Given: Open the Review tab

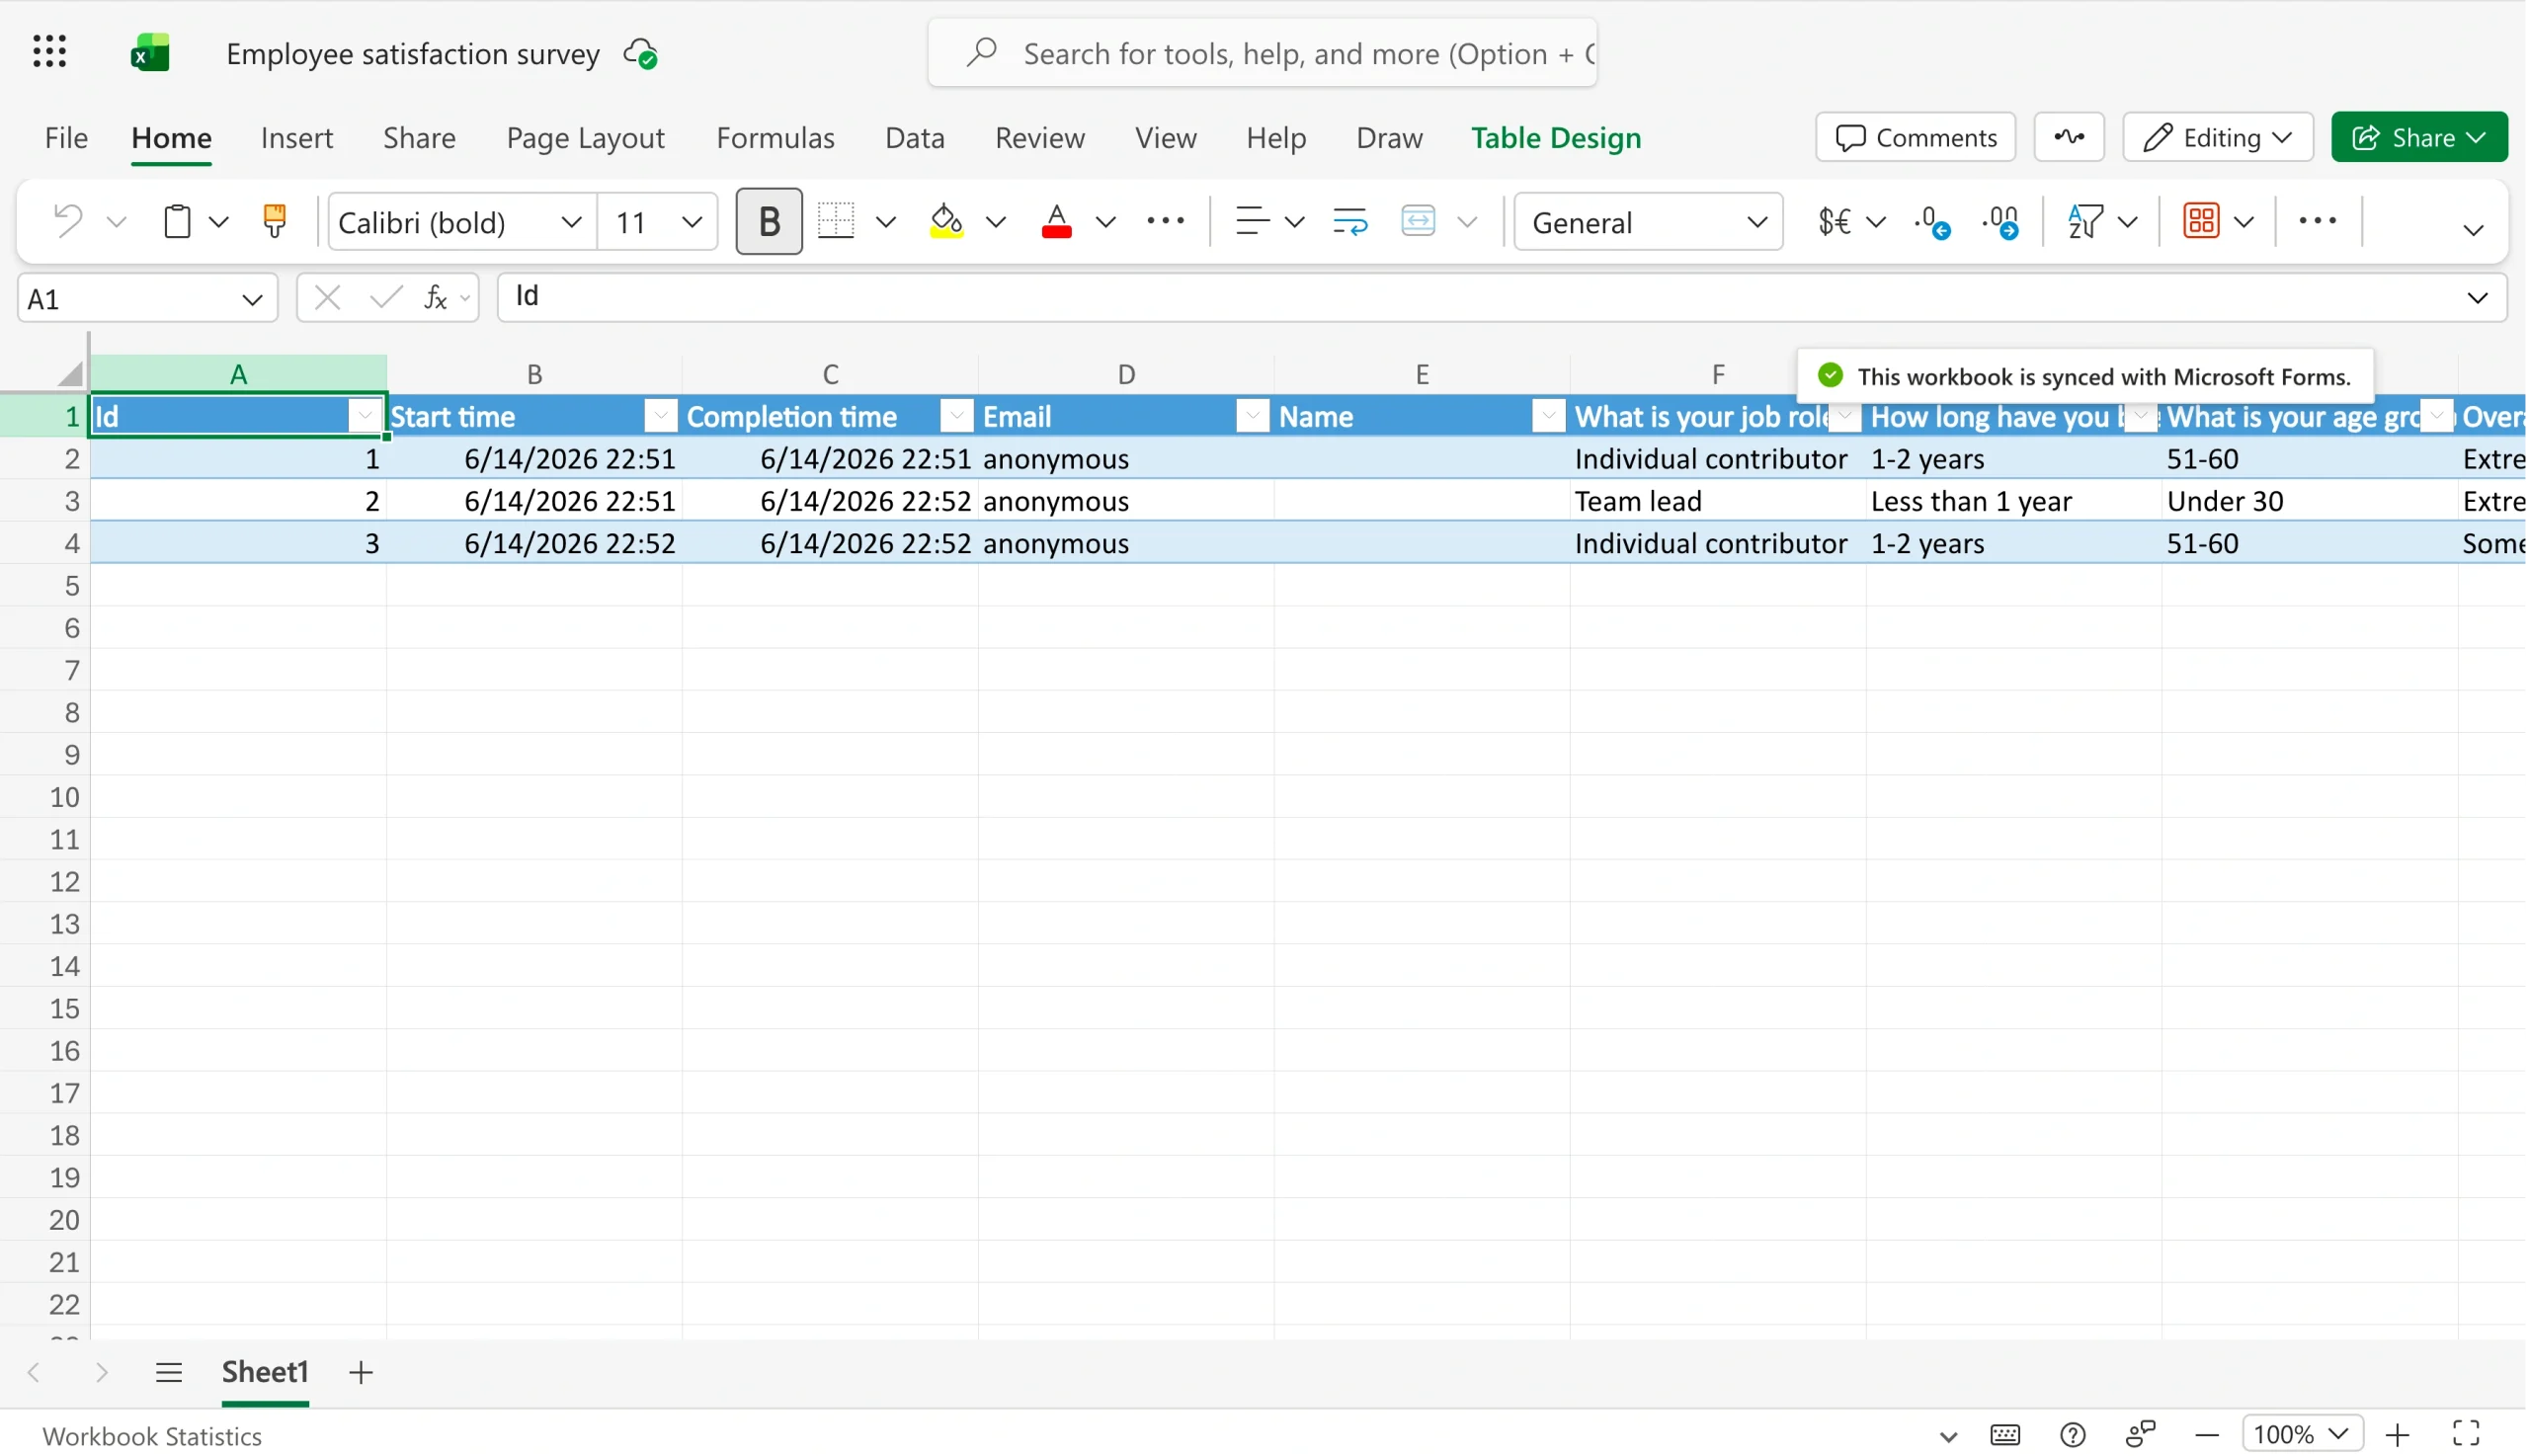Looking at the screenshot, I should point(1041,137).
